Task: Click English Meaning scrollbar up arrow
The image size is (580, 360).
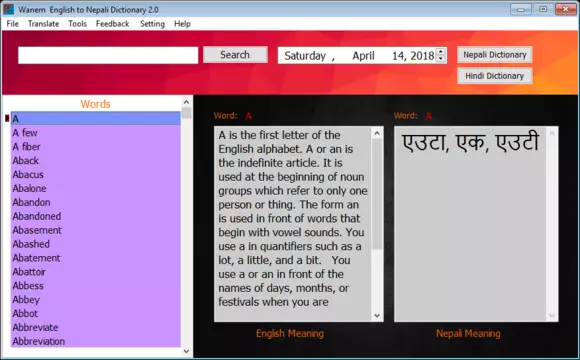Action: [x=377, y=133]
